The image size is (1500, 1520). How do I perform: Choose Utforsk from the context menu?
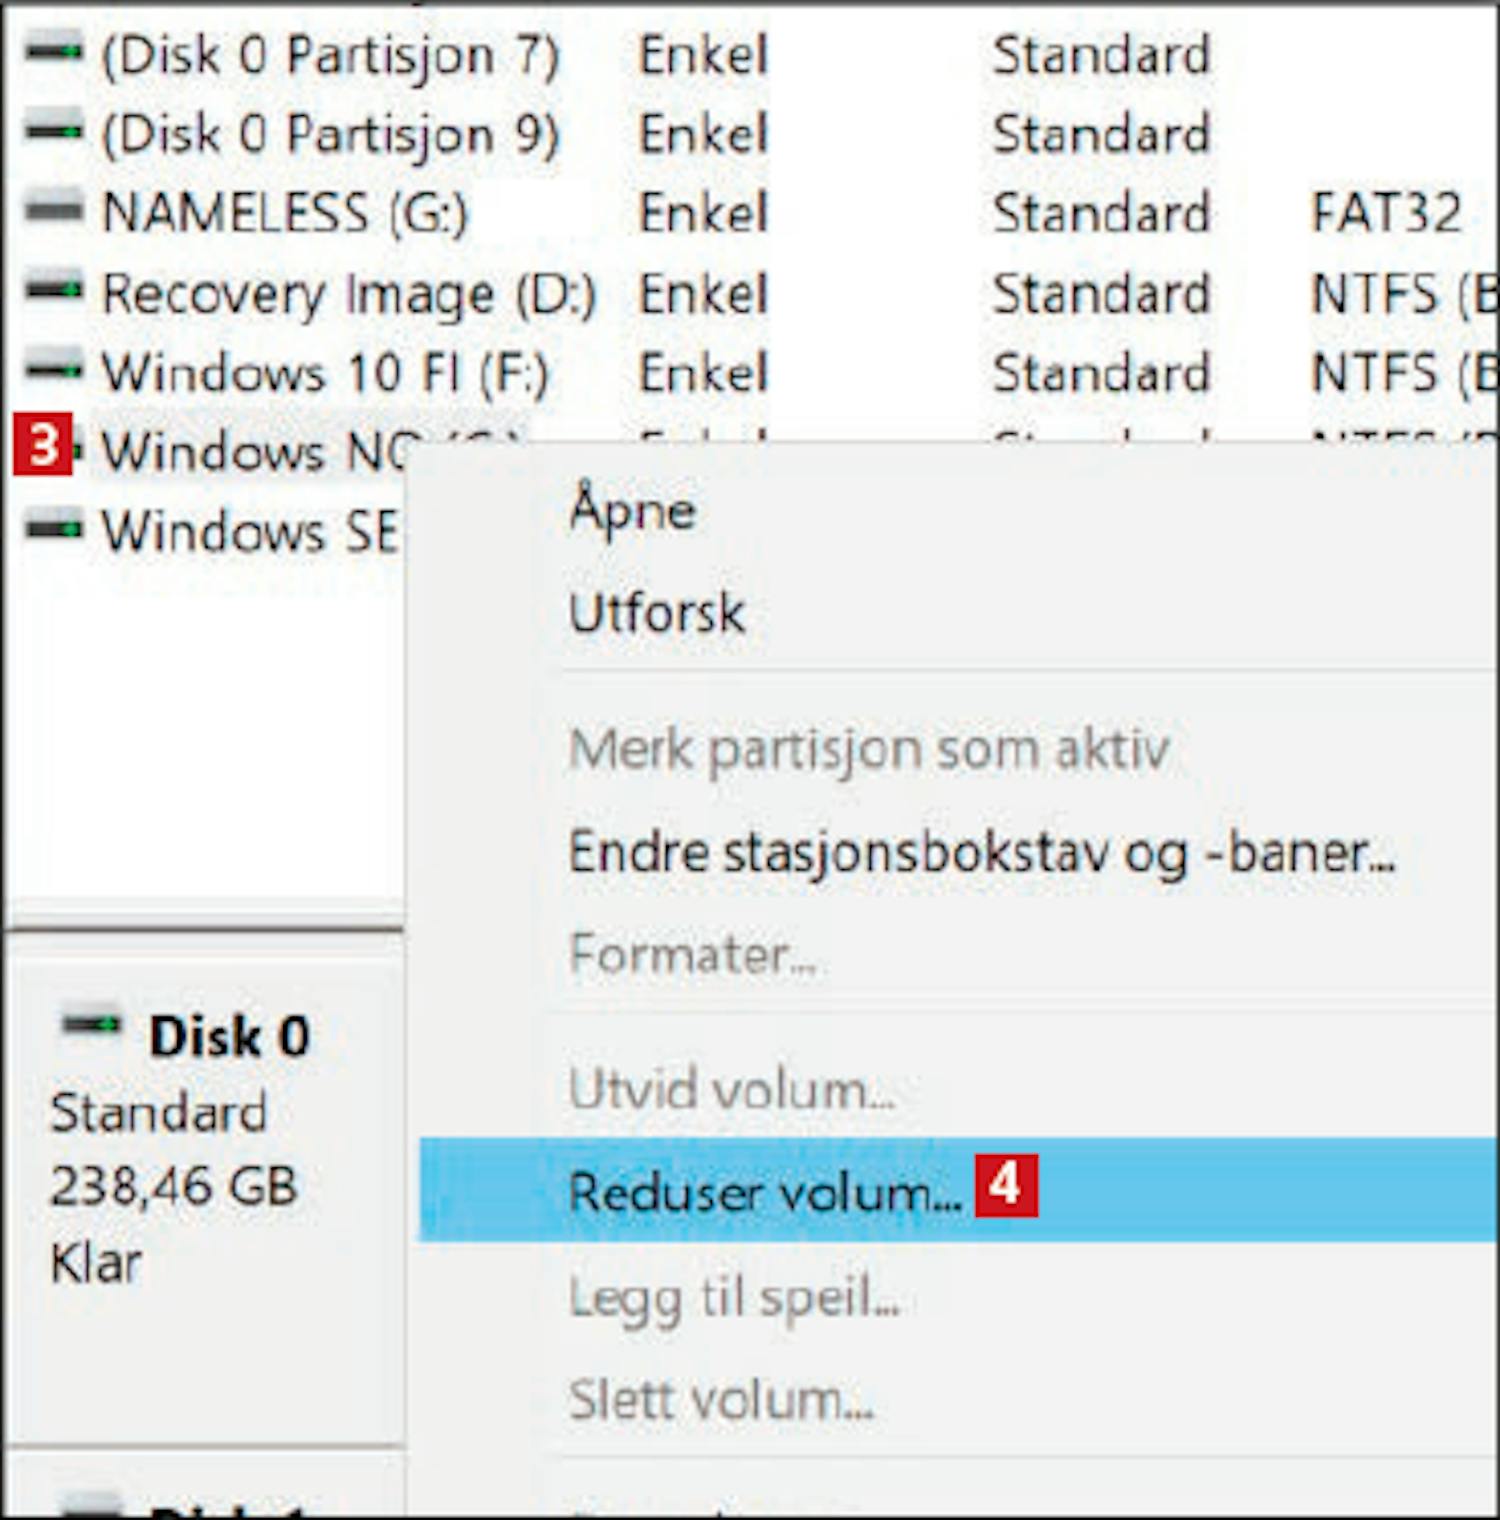657,613
